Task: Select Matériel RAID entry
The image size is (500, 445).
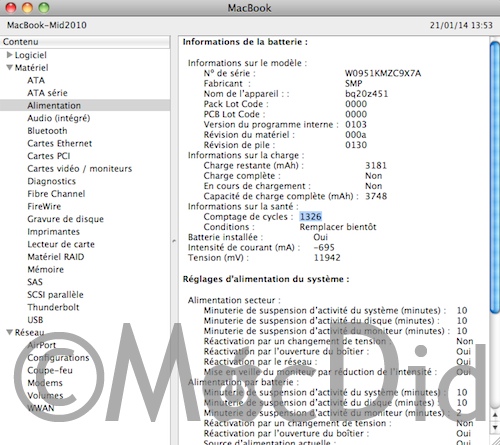Action: click(56, 257)
